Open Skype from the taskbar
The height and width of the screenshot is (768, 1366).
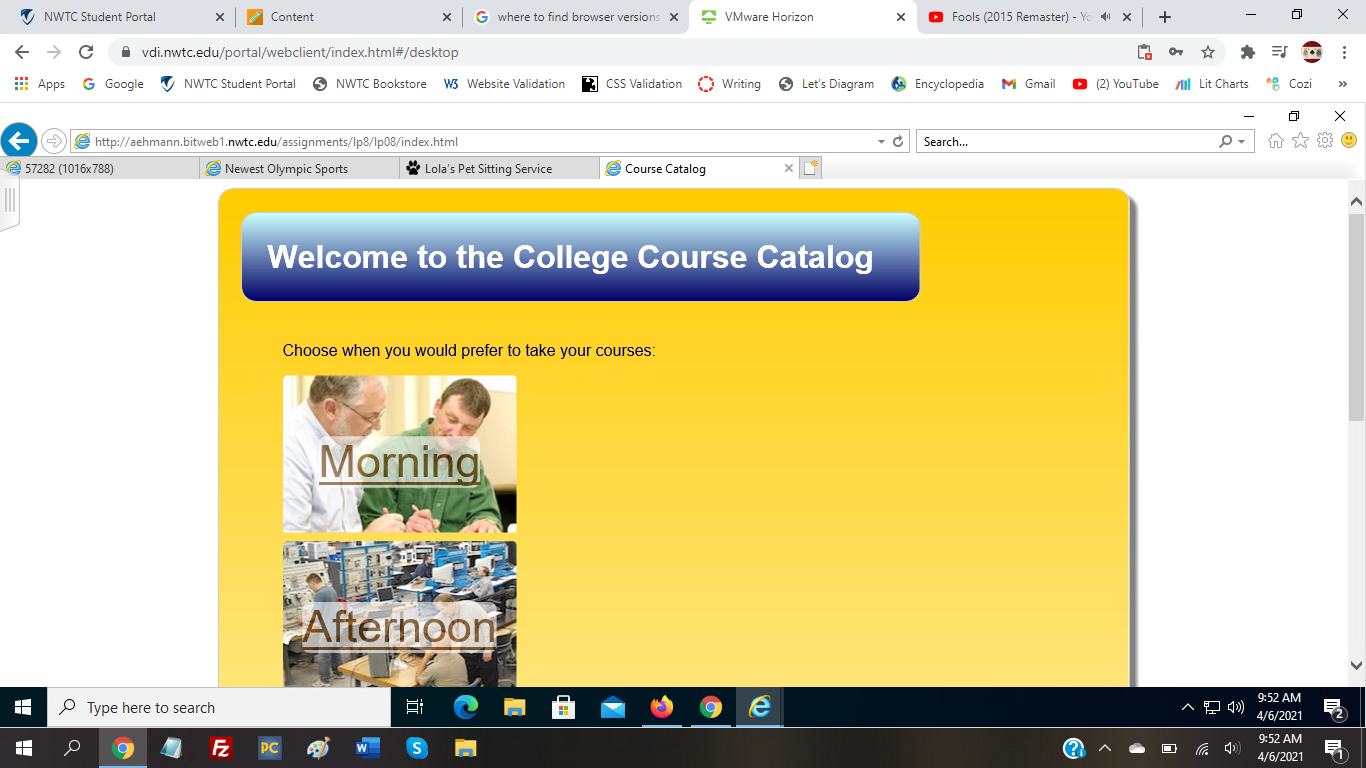coord(417,747)
